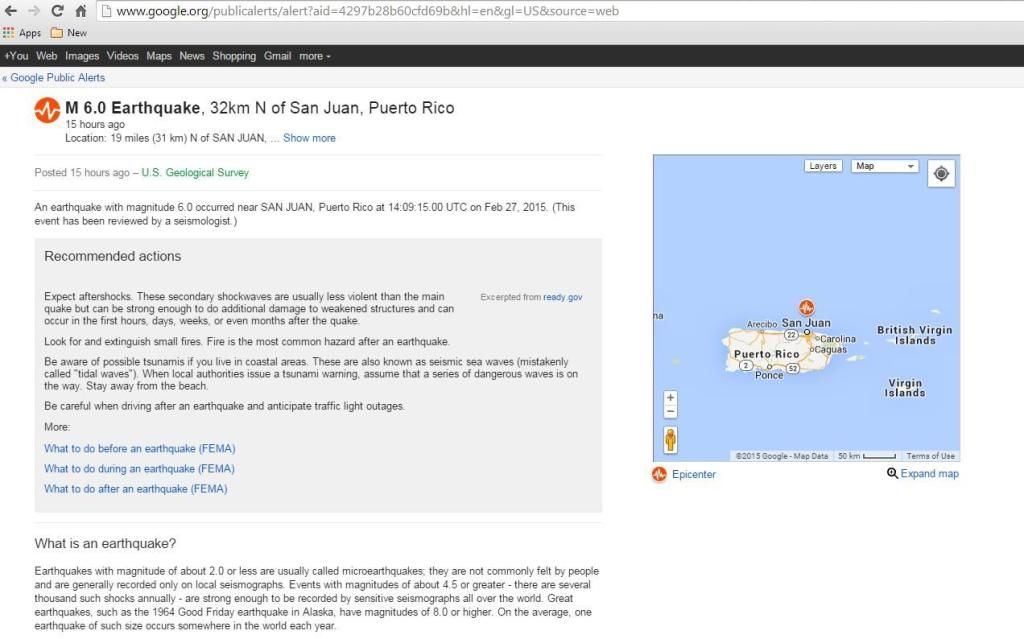Return to Google Public Alerts page
Image resolution: width=1024 pixels, height=639 pixels.
point(54,77)
